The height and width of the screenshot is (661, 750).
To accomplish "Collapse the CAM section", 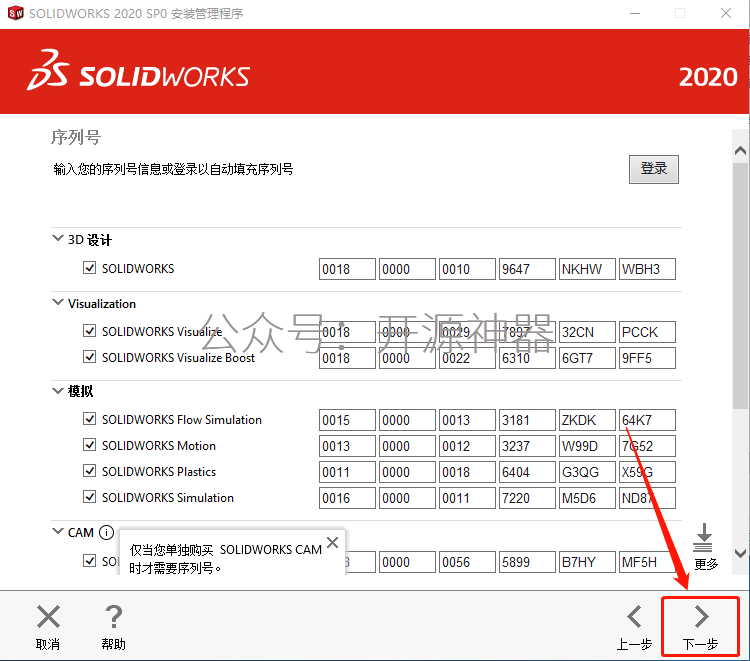I will pyautogui.click(x=57, y=531).
